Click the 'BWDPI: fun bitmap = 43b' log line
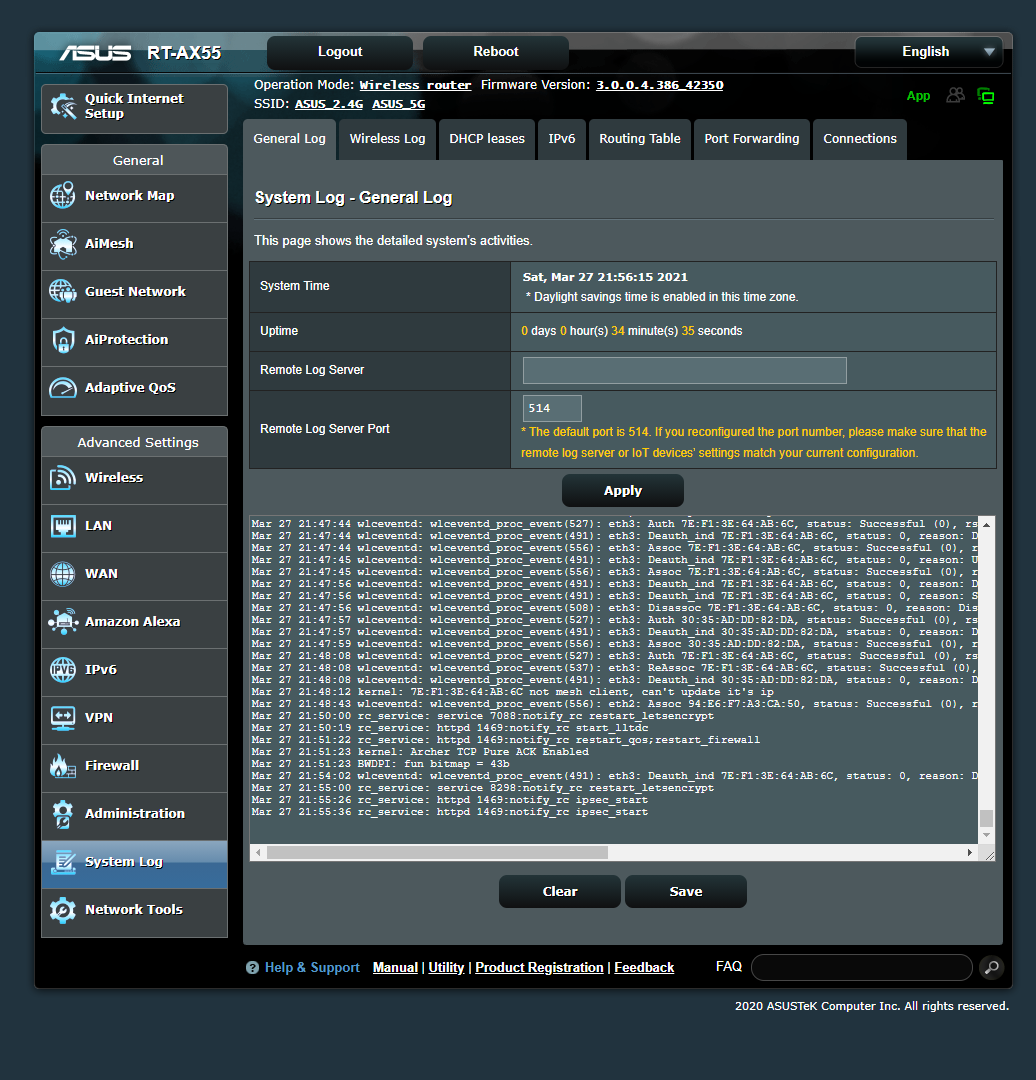The image size is (1036, 1080). pos(380,764)
